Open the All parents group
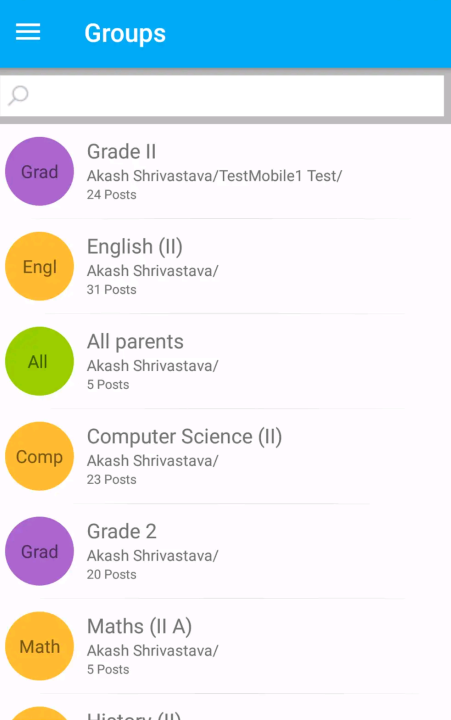 pyautogui.click(x=226, y=361)
